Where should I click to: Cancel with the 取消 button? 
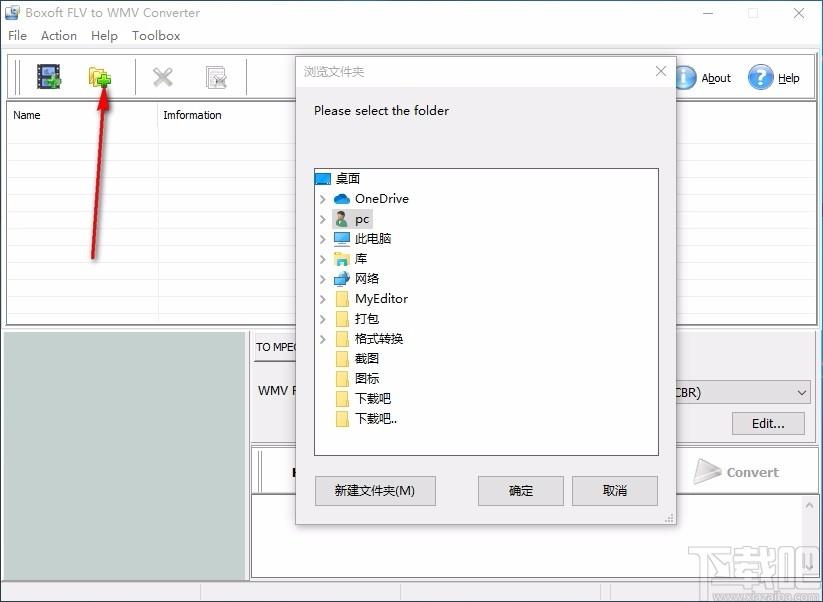pyautogui.click(x=615, y=491)
